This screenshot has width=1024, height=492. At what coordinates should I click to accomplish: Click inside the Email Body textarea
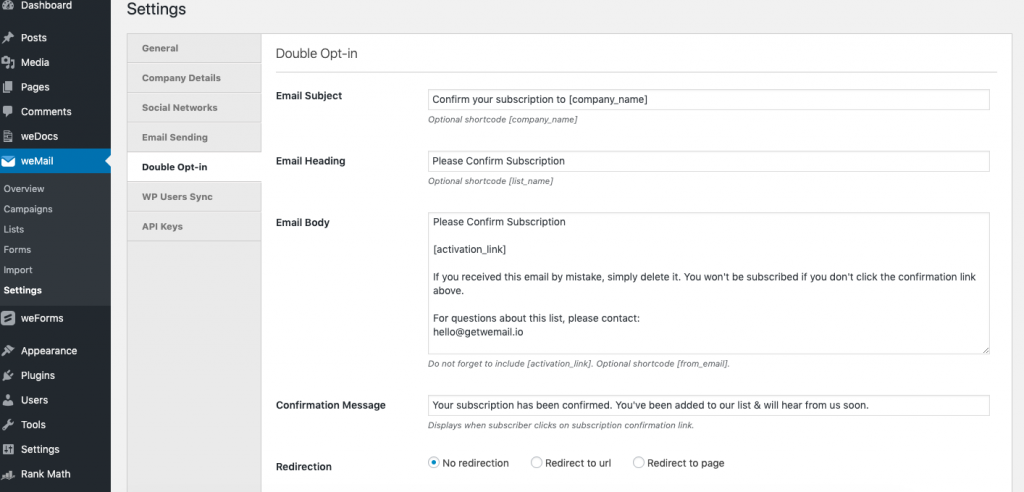(709, 283)
